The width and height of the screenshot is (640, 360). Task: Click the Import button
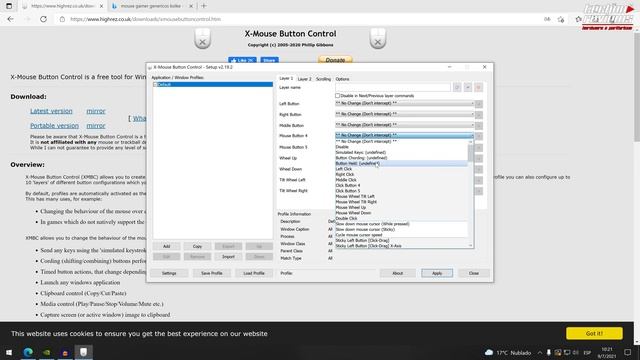tap(228, 257)
